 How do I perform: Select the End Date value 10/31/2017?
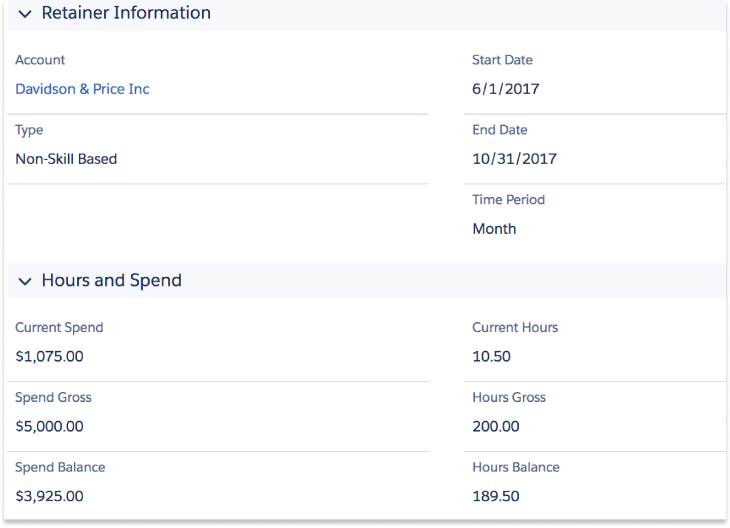[x=514, y=159]
